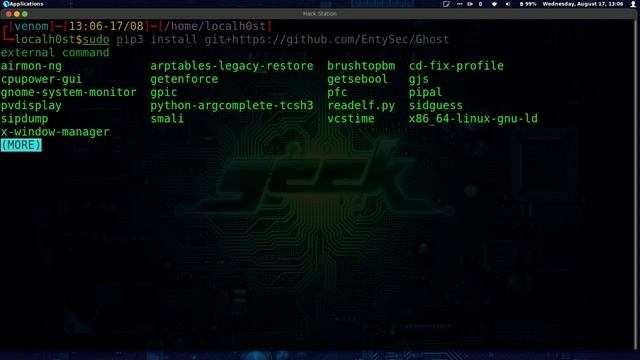This screenshot has height=360, width=640.
Task: Open the battery indicator showing 99%
Action: tap(528, 4)
